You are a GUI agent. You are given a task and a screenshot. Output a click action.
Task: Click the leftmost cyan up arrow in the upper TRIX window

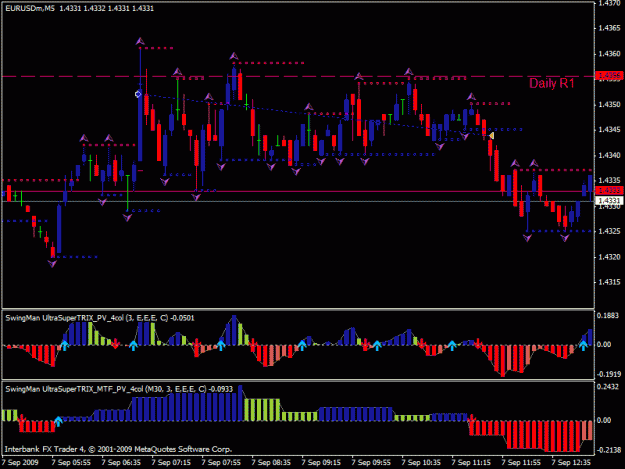click(64, 345)
